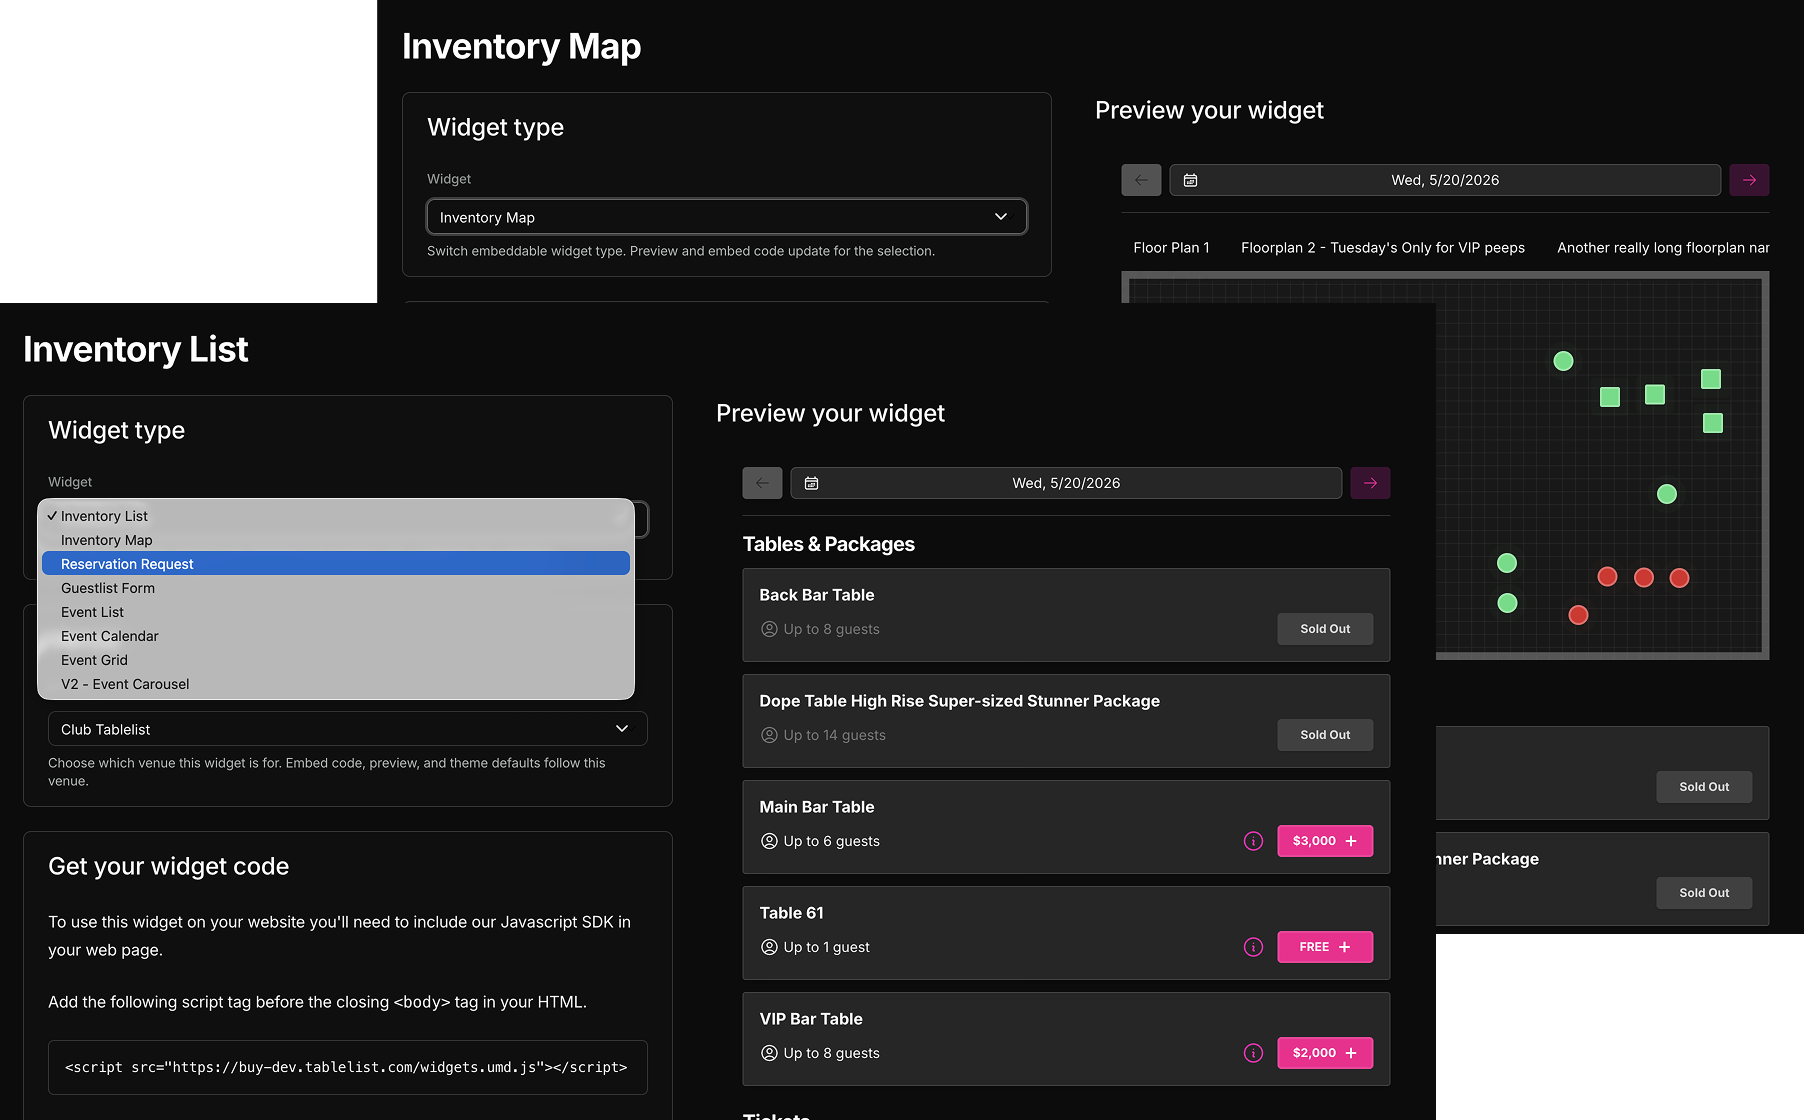
Task: Select Inventory Map option in dropdown
Action: pyautogui.click(x=336, y=540)
